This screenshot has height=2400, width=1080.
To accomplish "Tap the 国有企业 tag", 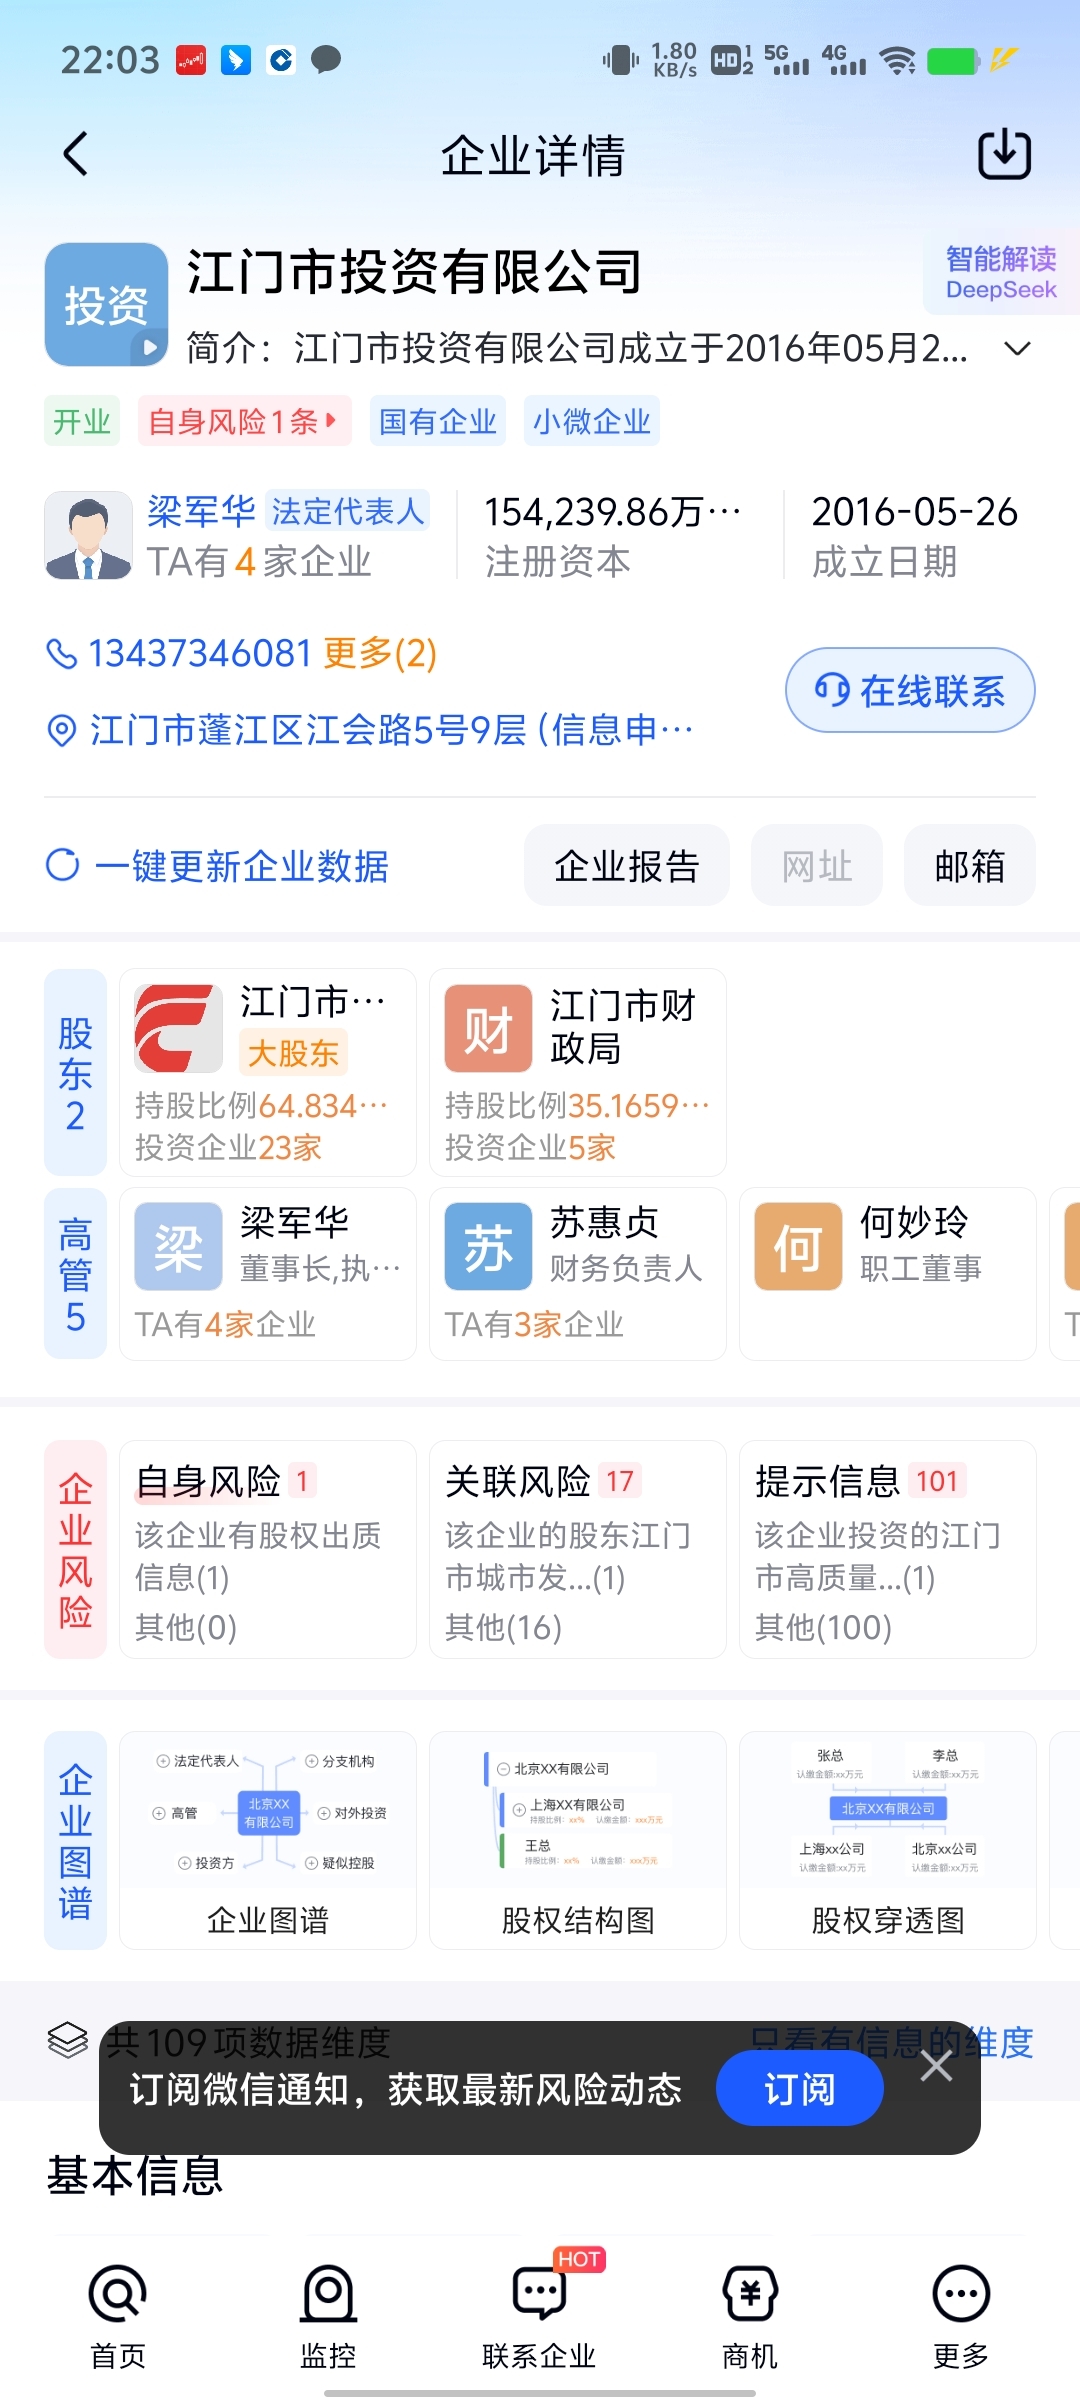I will [x=438, y=421].
